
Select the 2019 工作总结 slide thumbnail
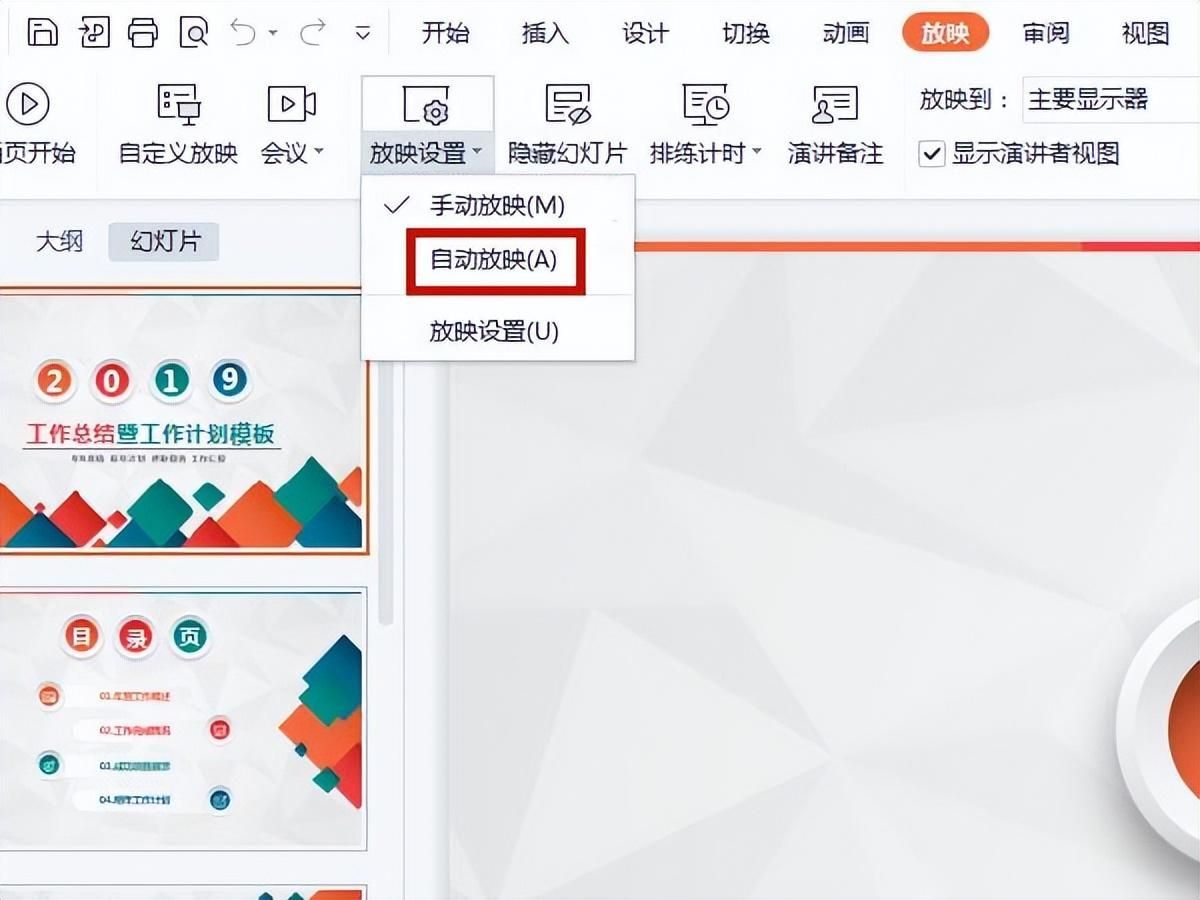[x=182, y=420]
